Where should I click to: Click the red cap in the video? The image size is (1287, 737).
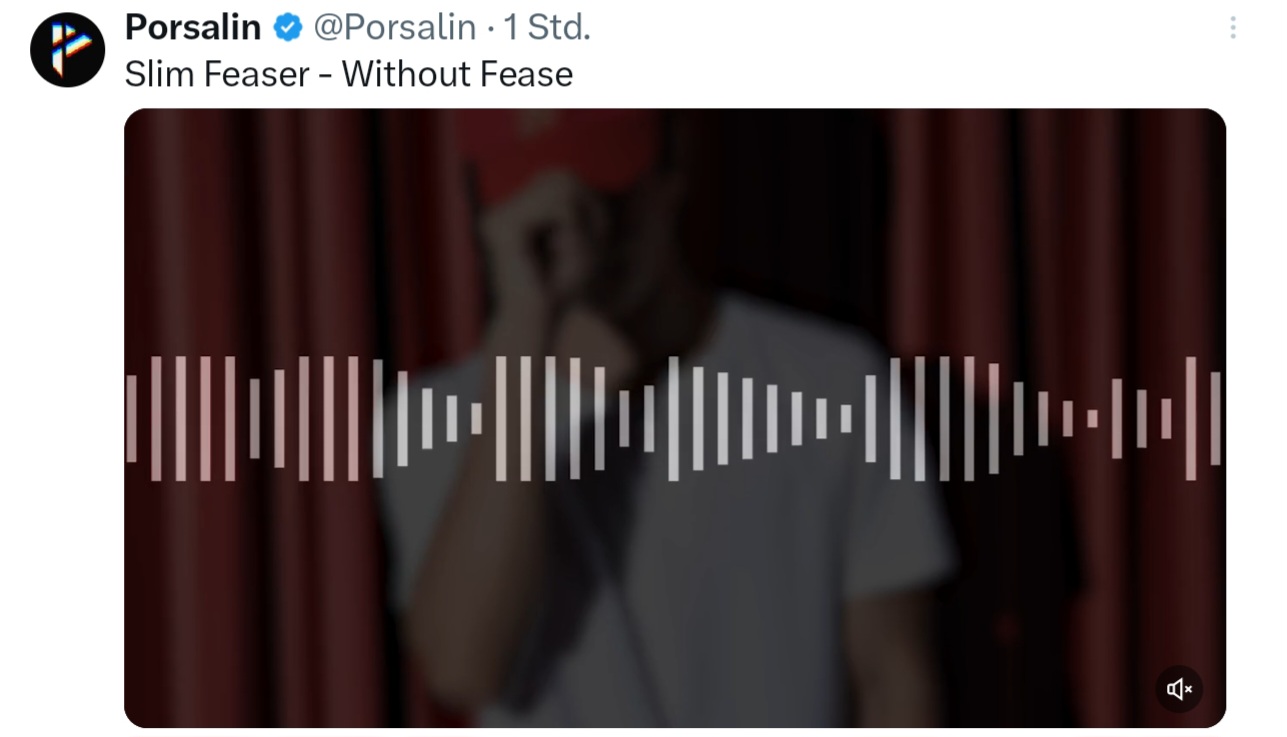click(x=560, y=150)
